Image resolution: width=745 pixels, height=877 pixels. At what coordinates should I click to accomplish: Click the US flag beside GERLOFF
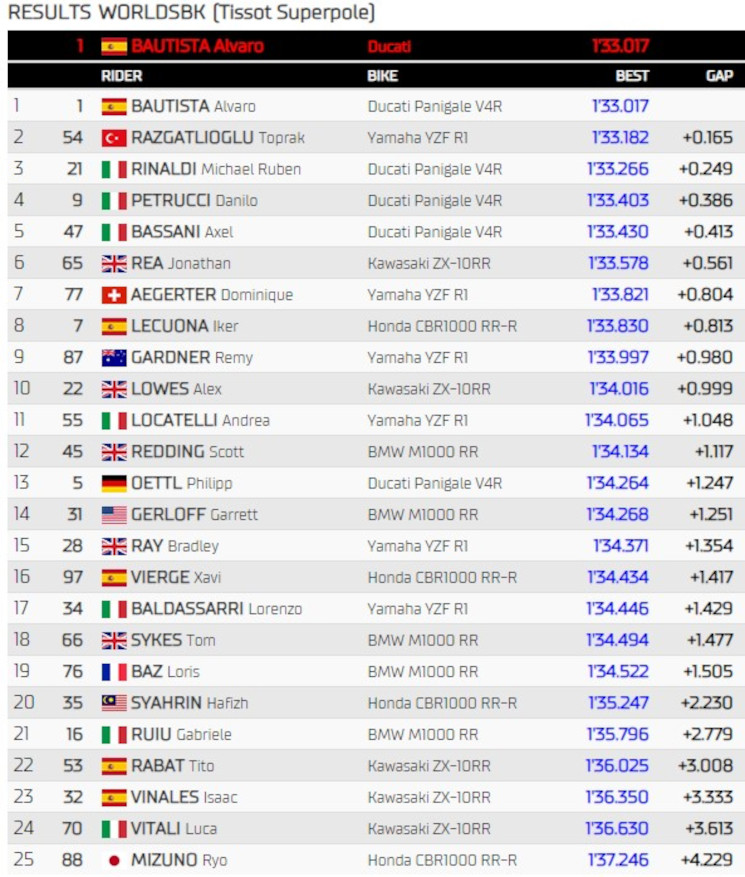114,515
